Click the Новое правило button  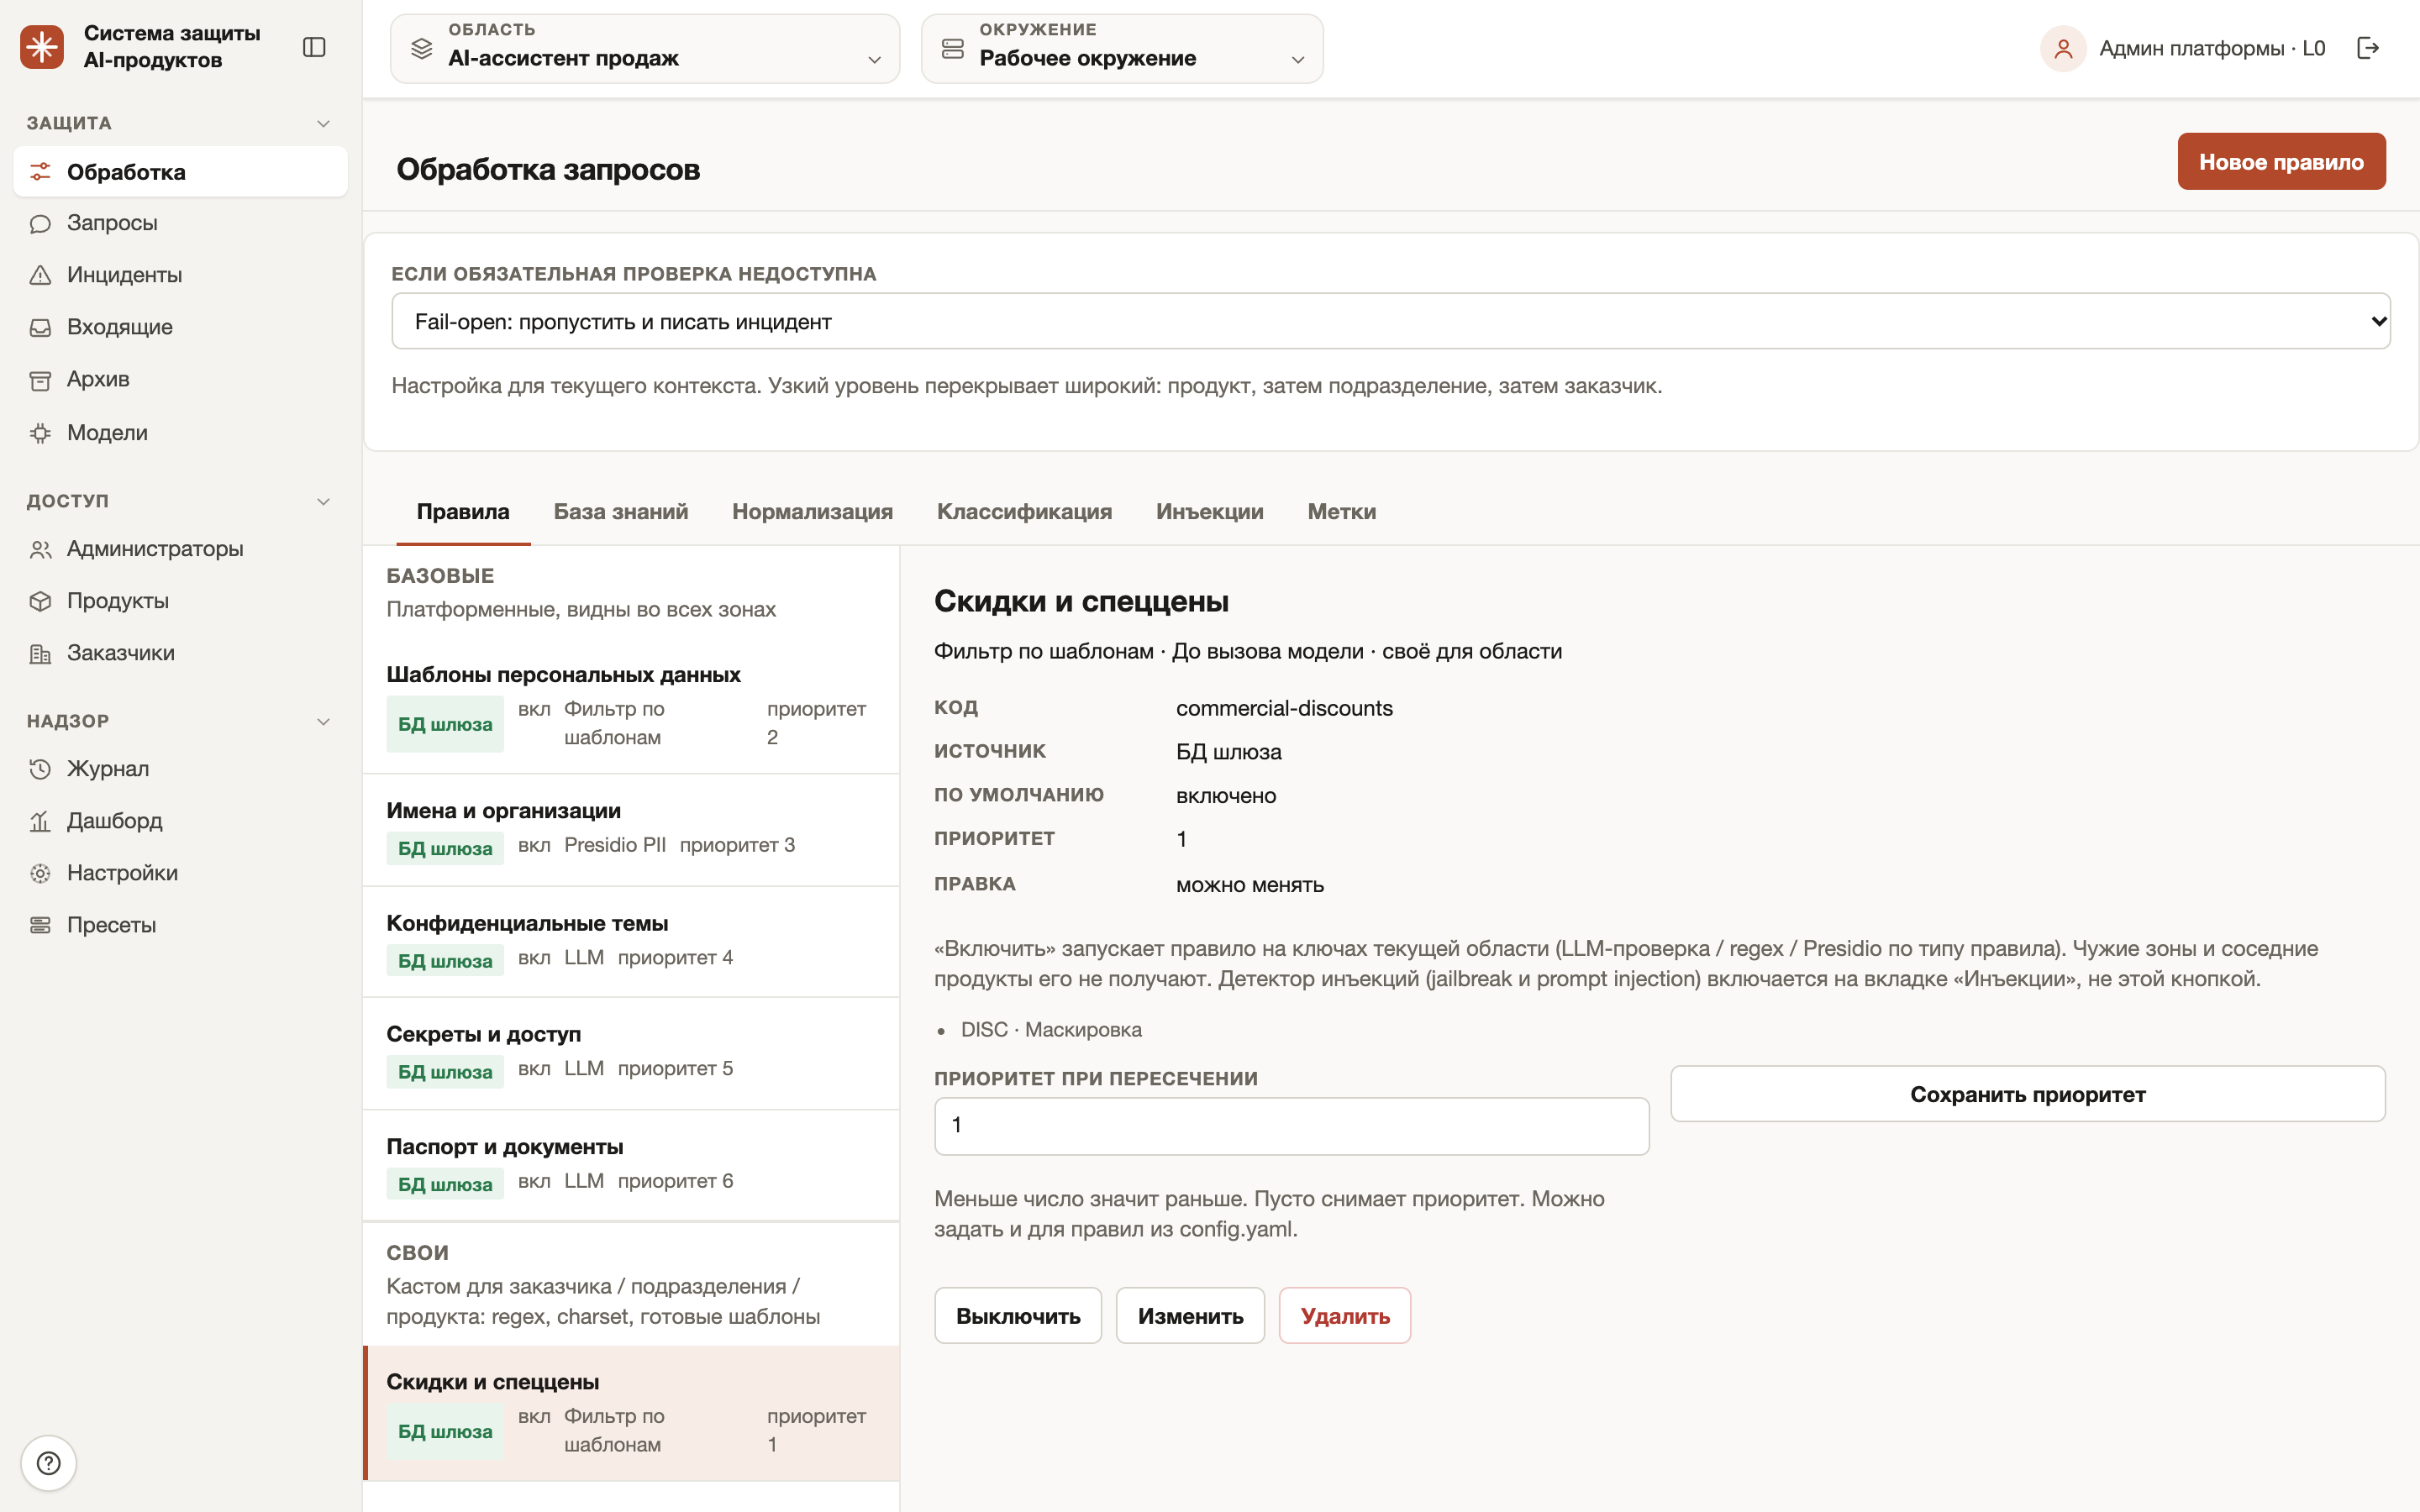pos(2281,161)
